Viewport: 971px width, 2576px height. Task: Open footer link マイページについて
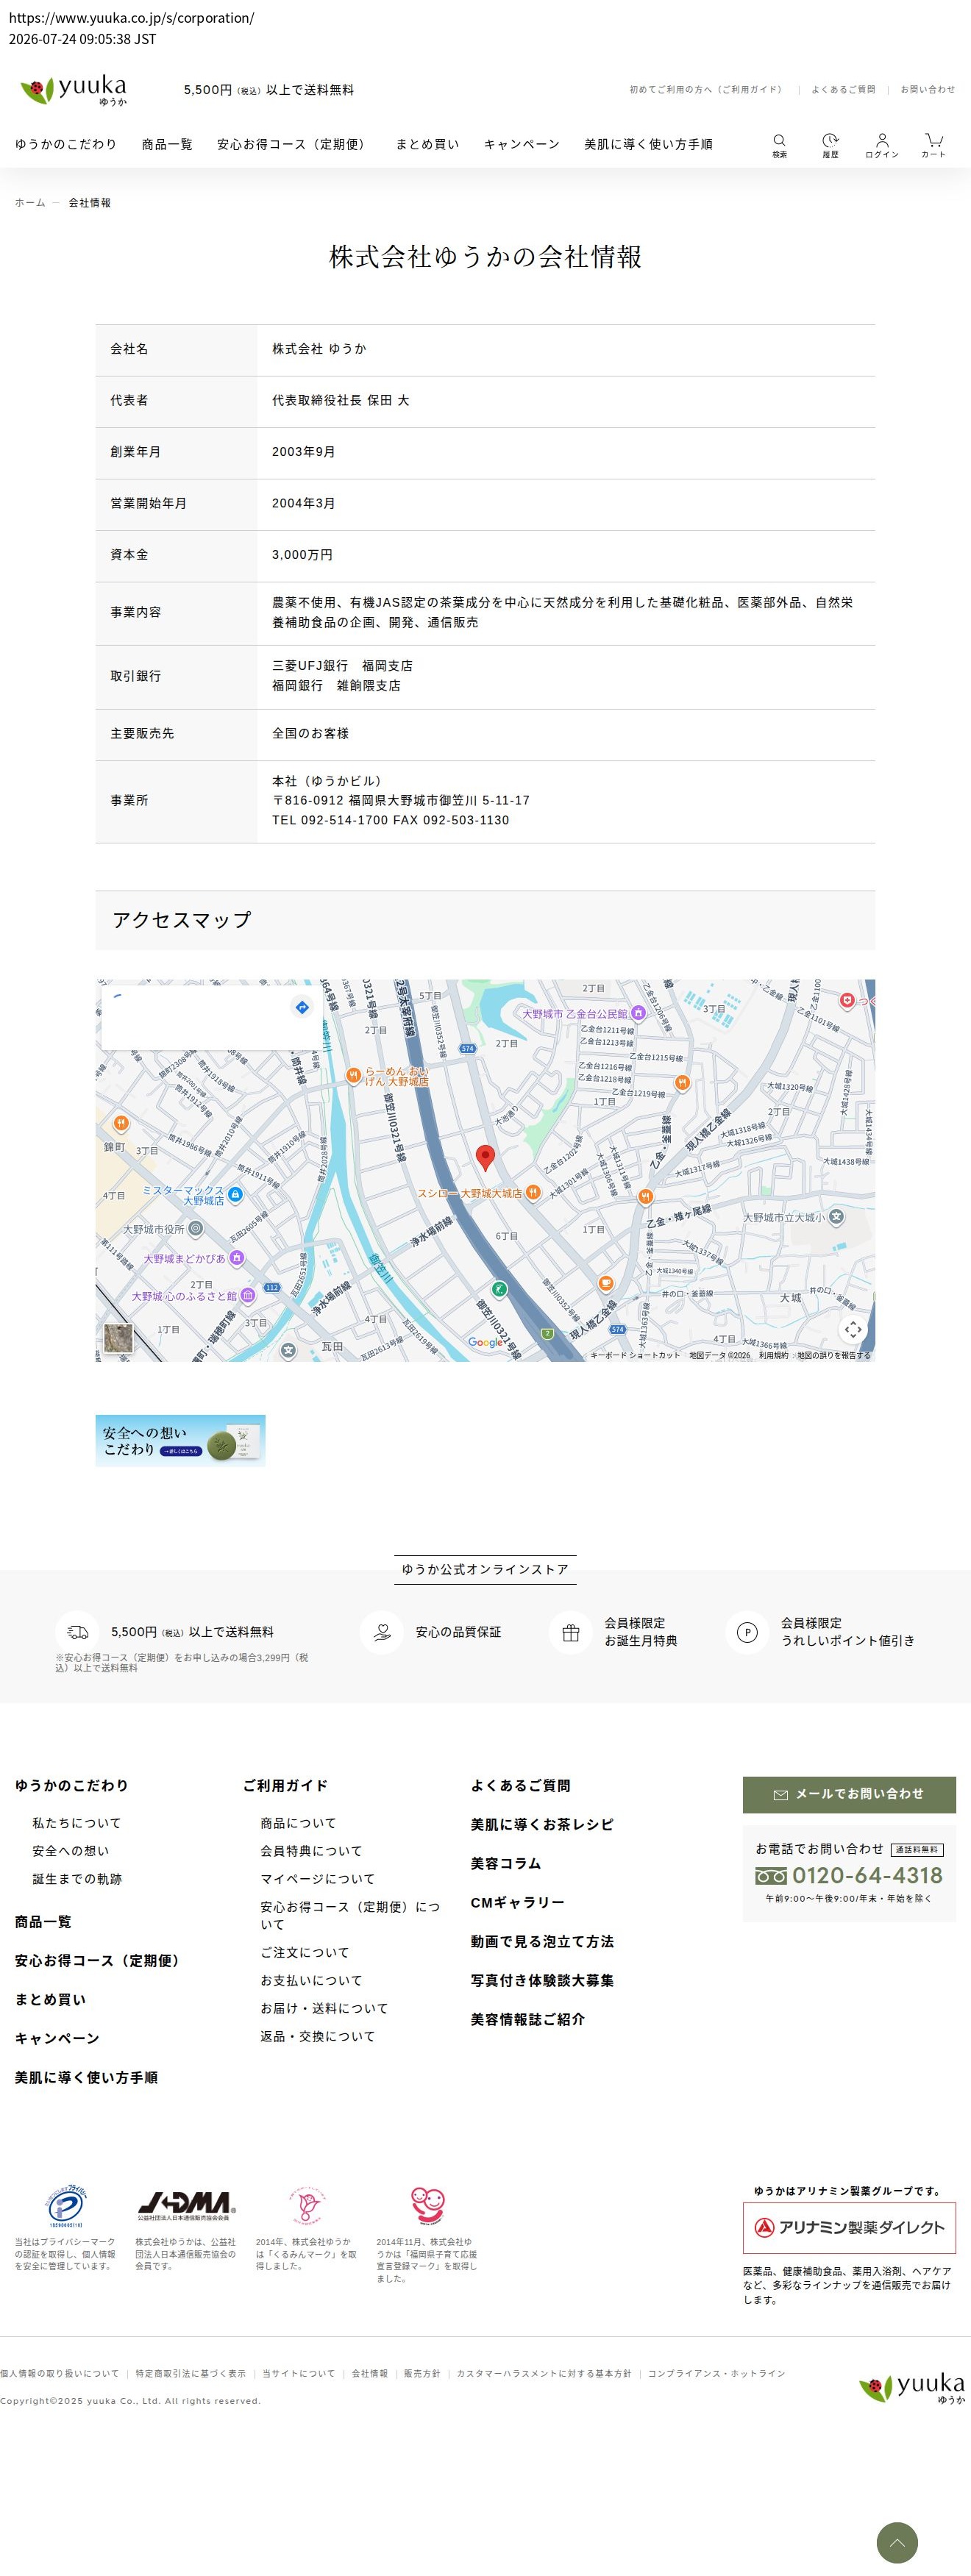[317, 1879]
